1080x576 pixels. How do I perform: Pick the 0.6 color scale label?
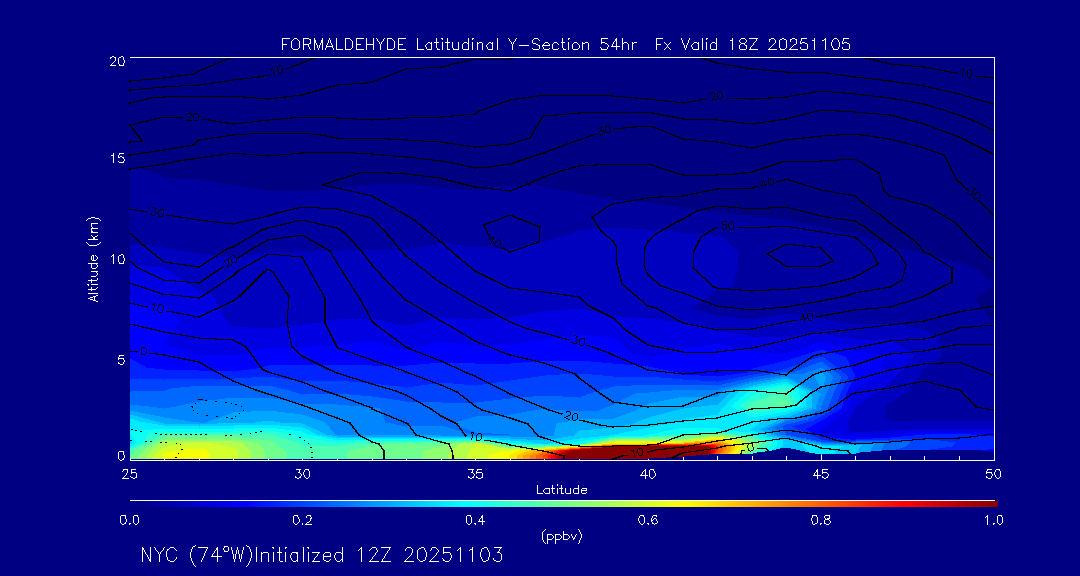648,520
